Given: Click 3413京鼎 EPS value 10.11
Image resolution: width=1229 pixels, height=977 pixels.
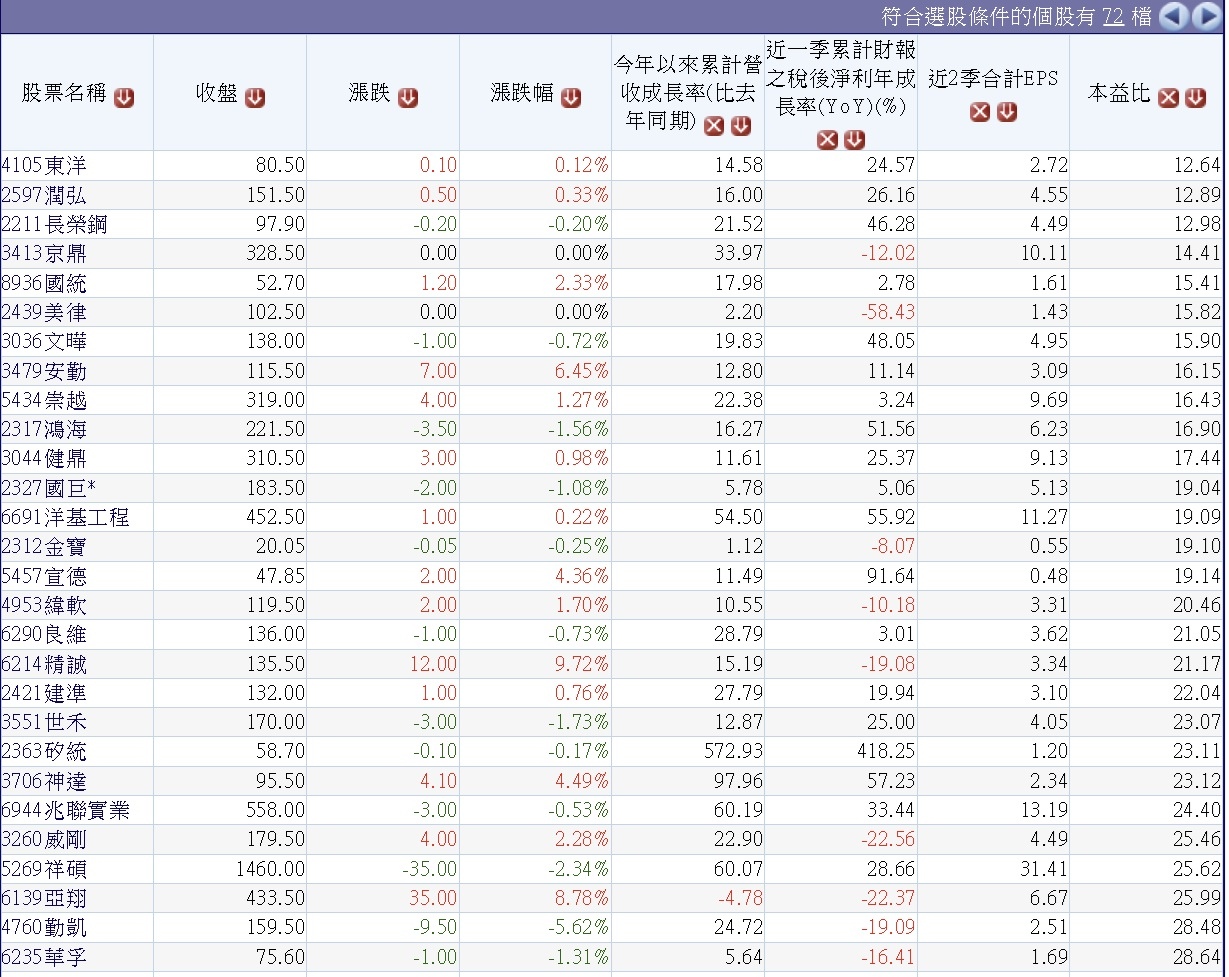Looking at the screenshot, I should pyautogui.click(x=1044, y=253).
